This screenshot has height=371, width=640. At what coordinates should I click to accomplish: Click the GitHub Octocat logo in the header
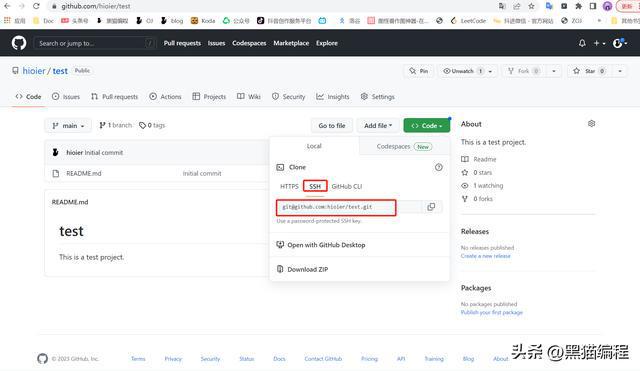pos(19,43)
